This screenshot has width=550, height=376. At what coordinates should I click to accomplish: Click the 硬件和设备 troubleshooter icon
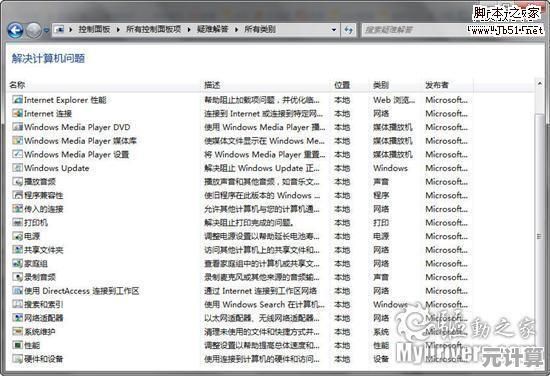(x=17, y=358)
